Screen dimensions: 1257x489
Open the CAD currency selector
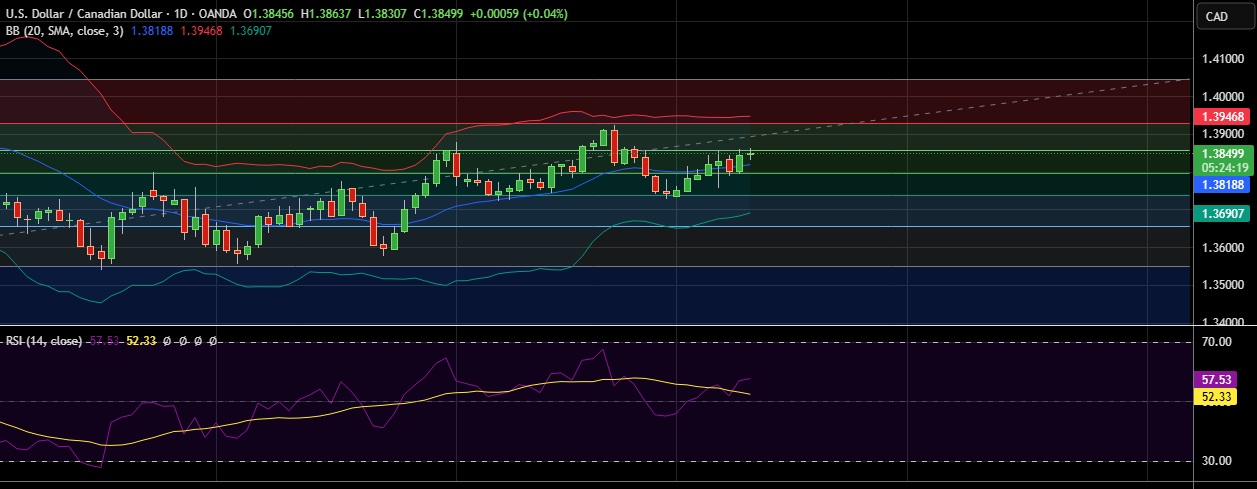coord(1217,16)
